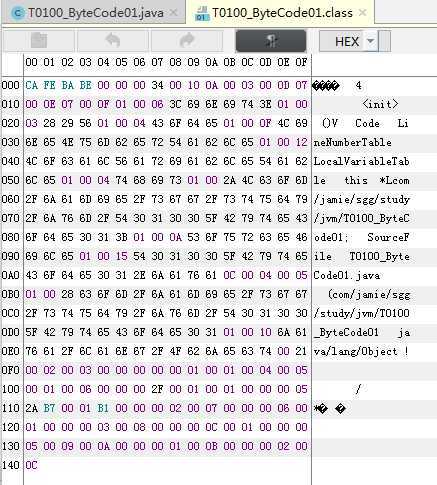Viewport: 437px width, 485px height.
Task: Close the T0100_ByteCode01.java tab
Action: click(x=174, y=13)
